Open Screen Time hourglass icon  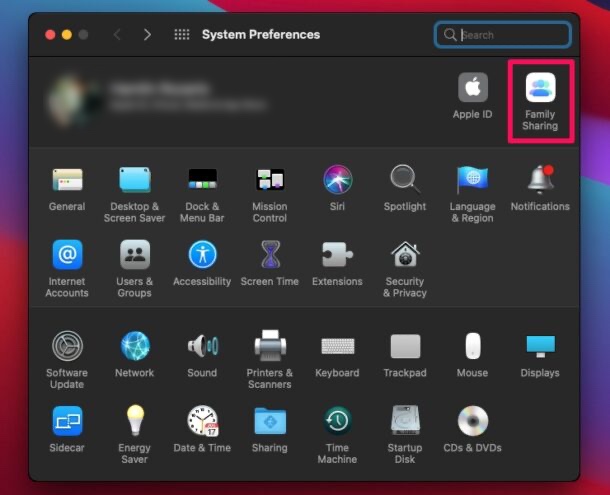click(269, 256)
